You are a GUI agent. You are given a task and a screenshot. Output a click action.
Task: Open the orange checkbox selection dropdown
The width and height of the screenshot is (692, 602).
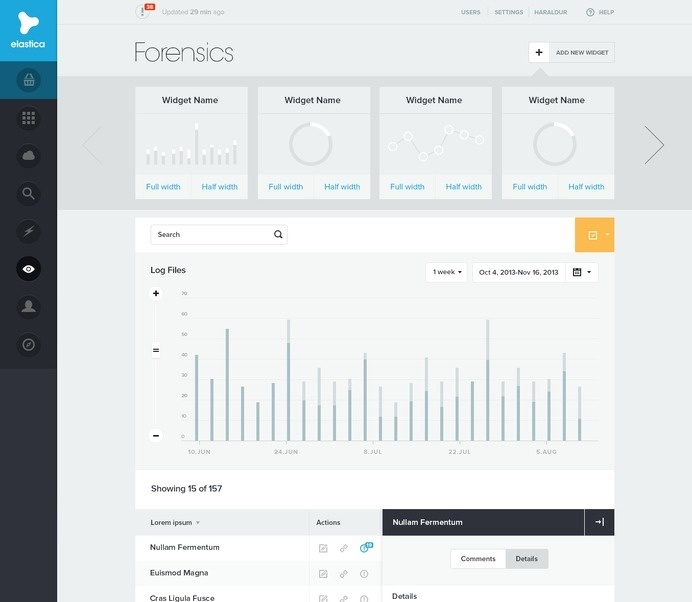(x=594, y=235)
